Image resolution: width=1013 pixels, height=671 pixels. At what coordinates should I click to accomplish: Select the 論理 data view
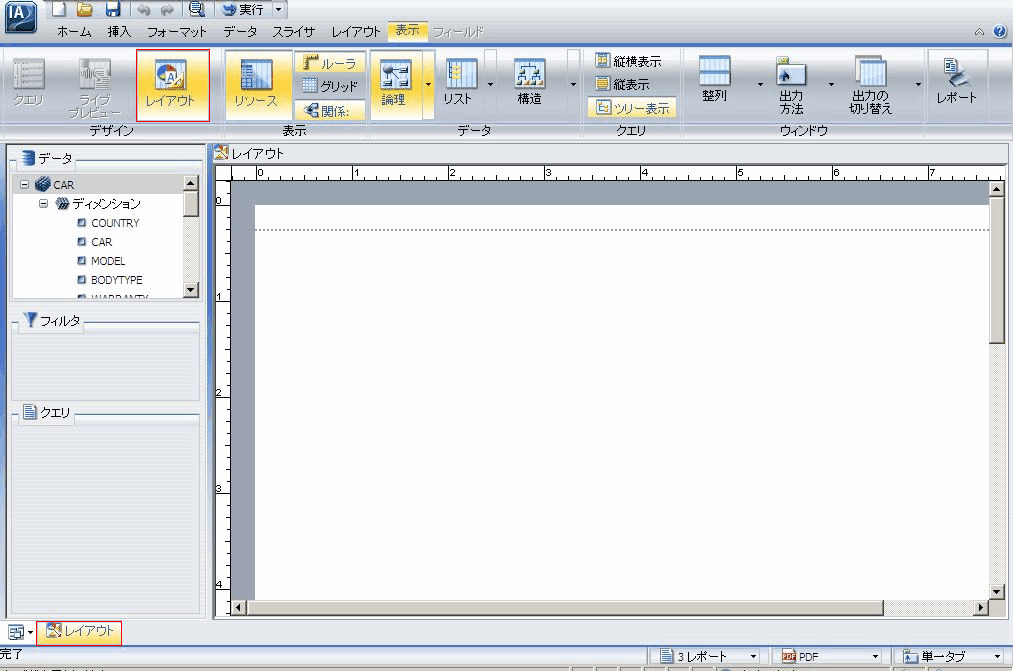(x=395, y=83)
